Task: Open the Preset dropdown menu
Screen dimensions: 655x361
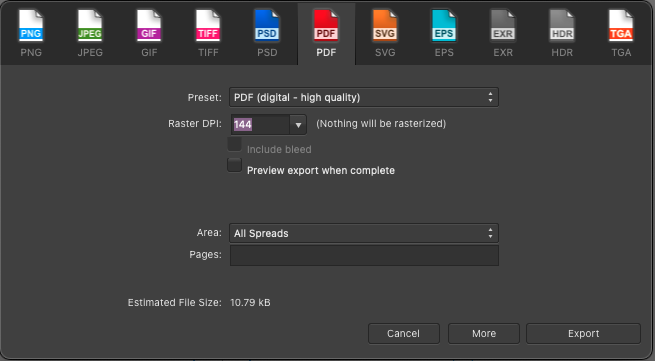Action: [363, 97]
